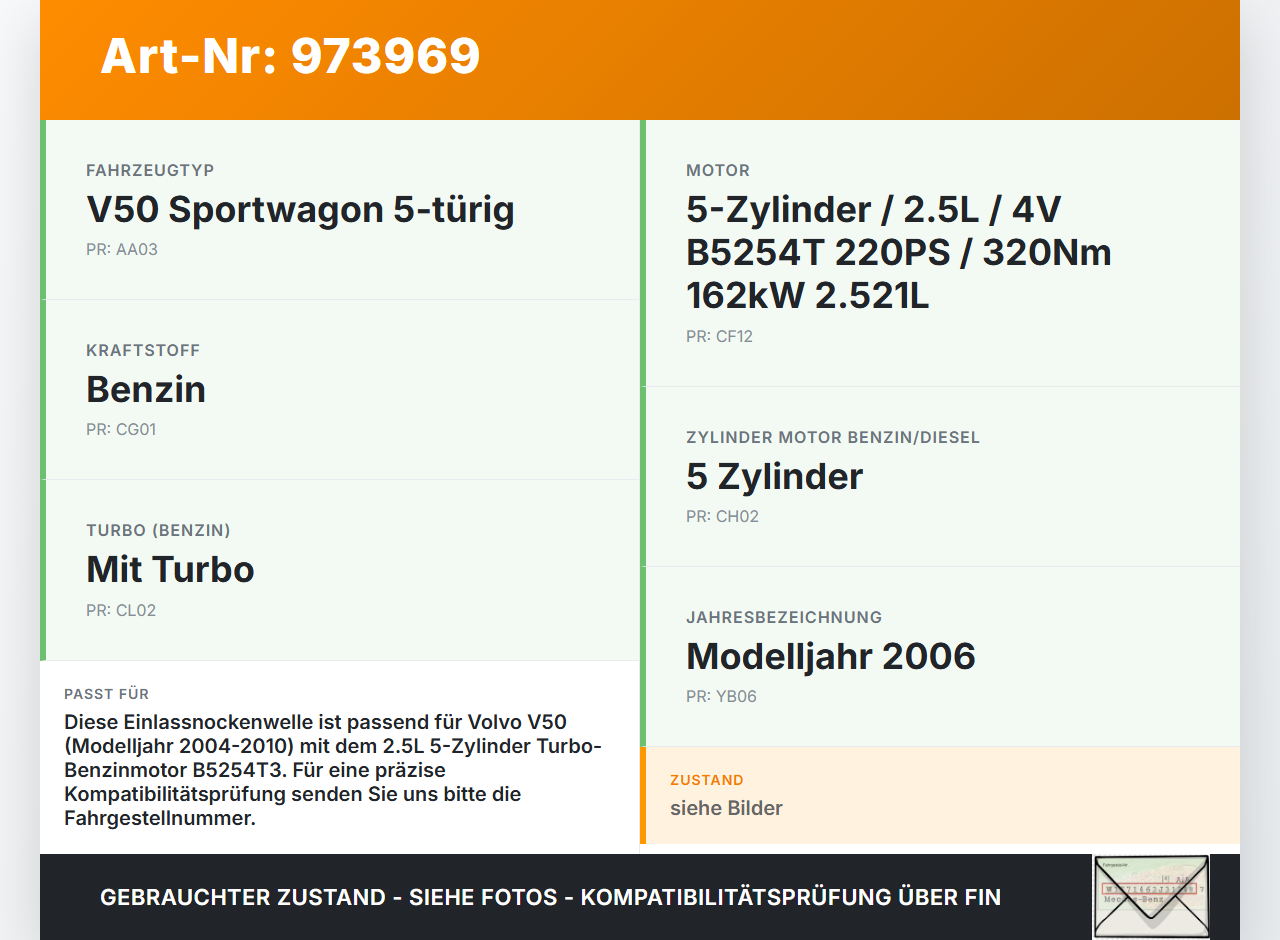Open the Modelljahr 2006 card
The width and height of the screenshot is (1280, 940).
coord(830,656)
